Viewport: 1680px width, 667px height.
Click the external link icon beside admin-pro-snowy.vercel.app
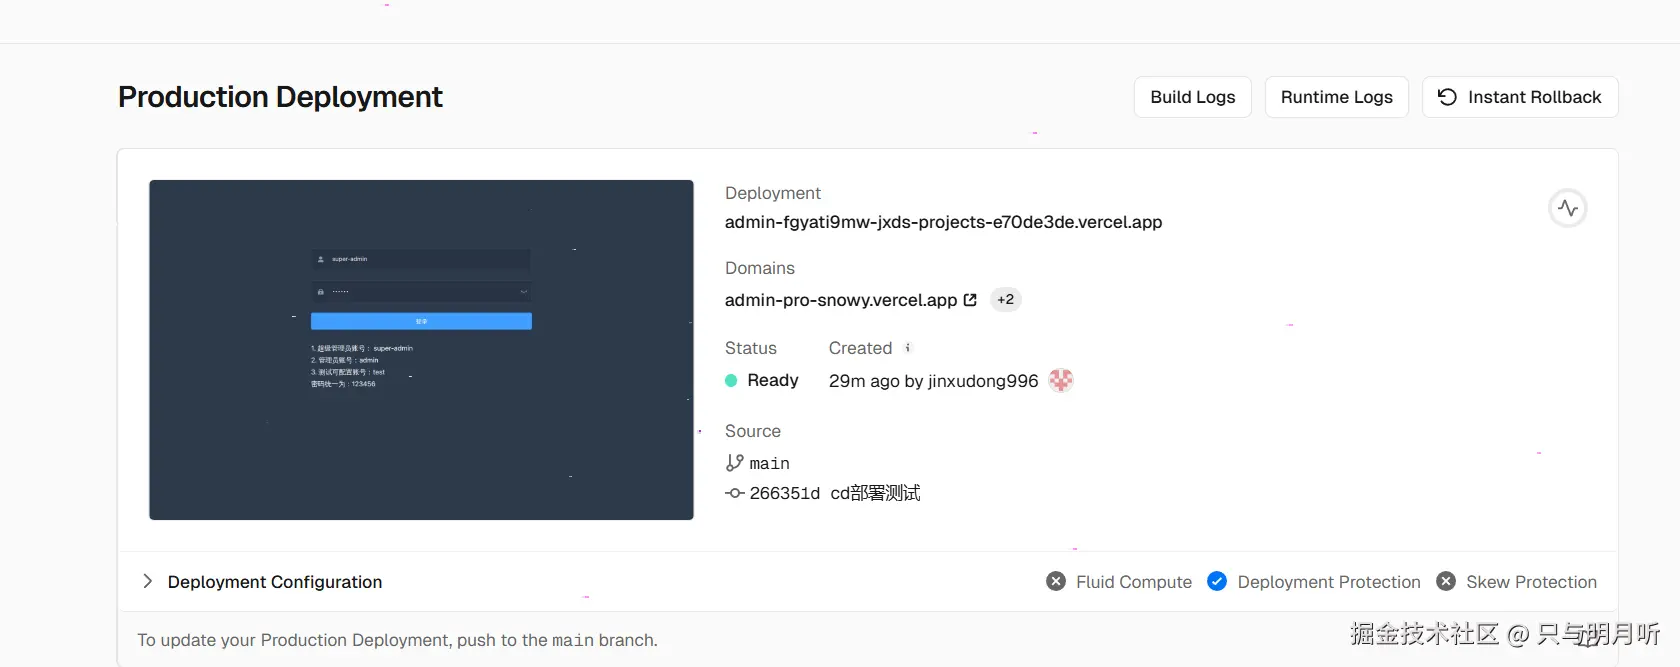point(970,300)
